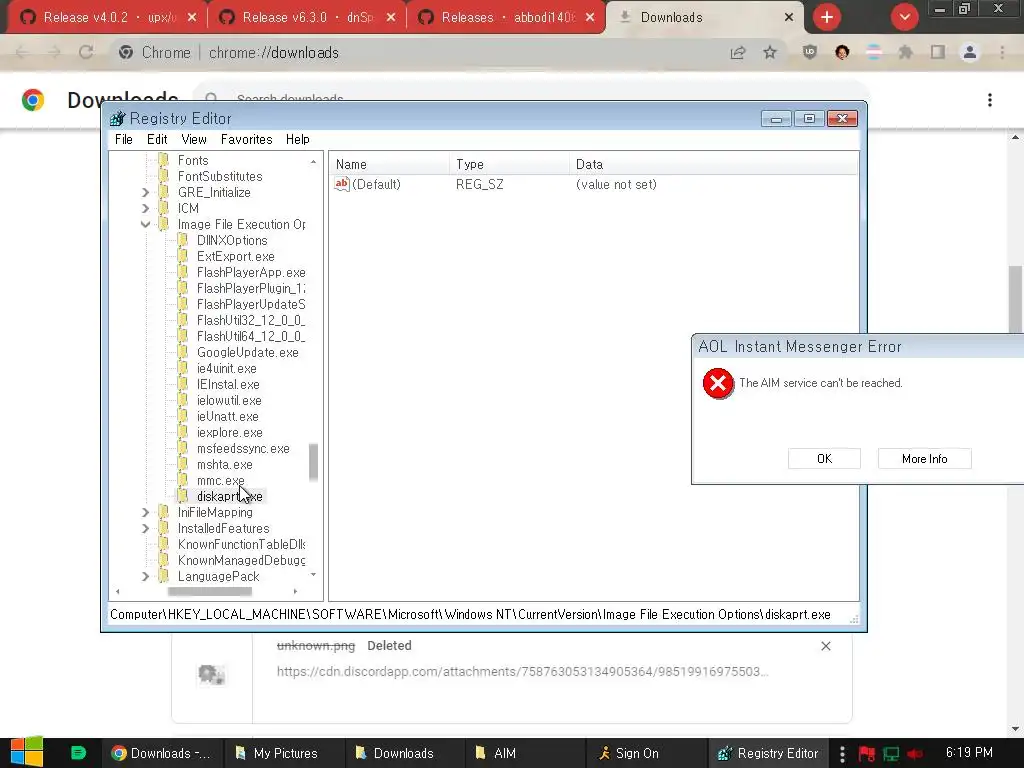1024x768 pixels.
Task: Toggle Chrome side panel icon
Action: tap(938, 53)
